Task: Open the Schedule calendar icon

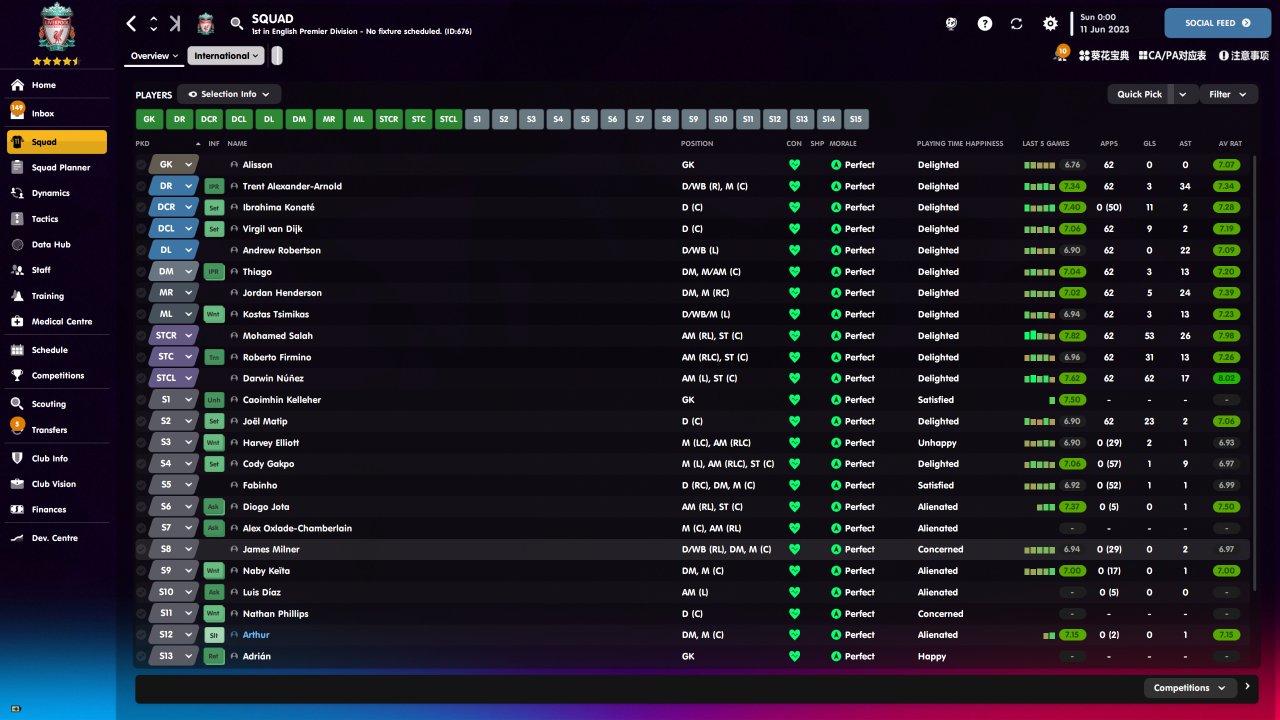Action: coord(17,350)
